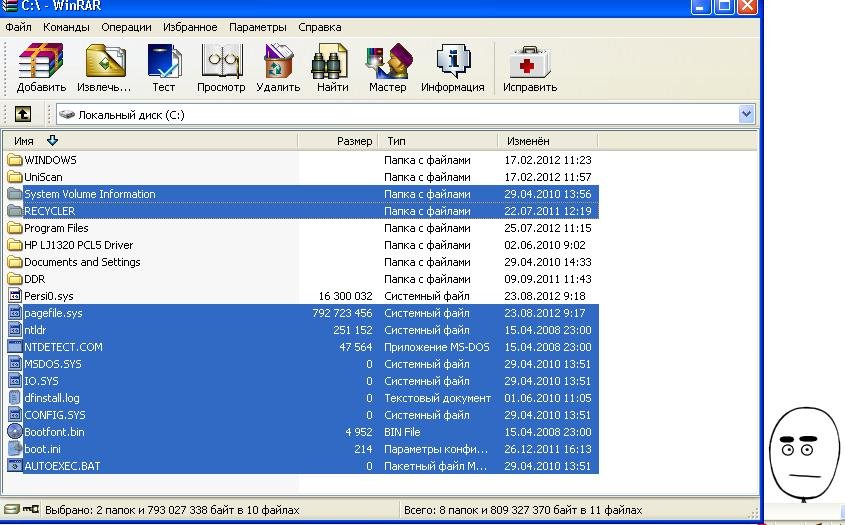Click type text BIN File

(x=402, y=432)
